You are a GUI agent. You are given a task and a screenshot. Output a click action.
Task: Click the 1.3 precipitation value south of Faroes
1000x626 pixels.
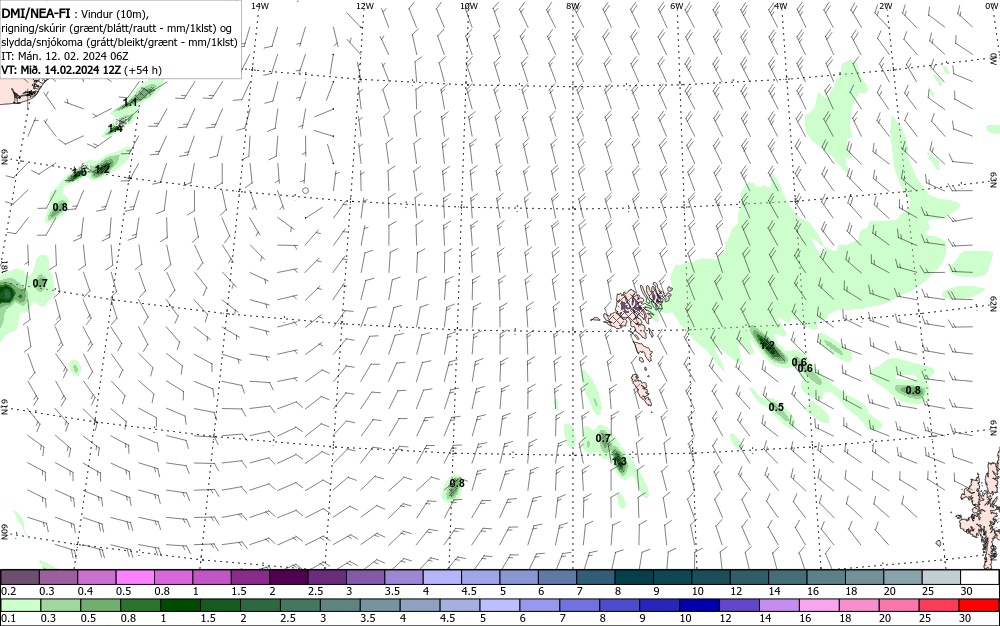(x=619, y=461)
